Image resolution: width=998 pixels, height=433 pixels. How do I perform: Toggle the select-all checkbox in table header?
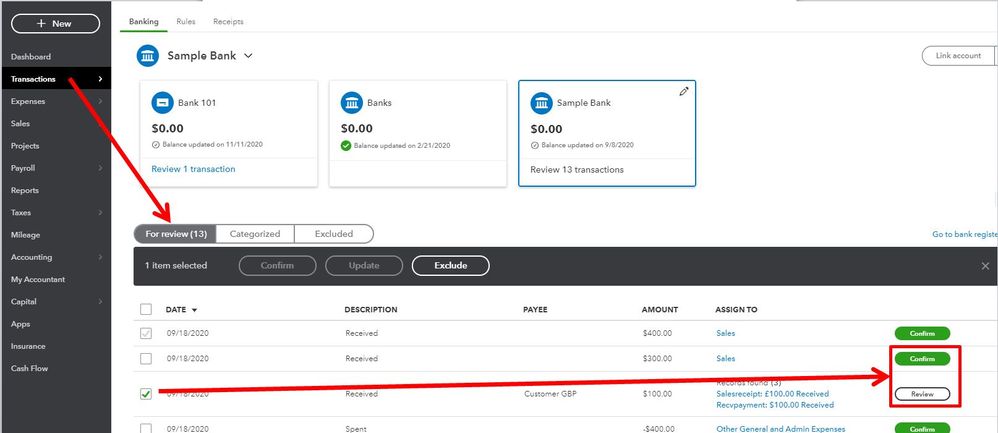click(x=146, y=309)
